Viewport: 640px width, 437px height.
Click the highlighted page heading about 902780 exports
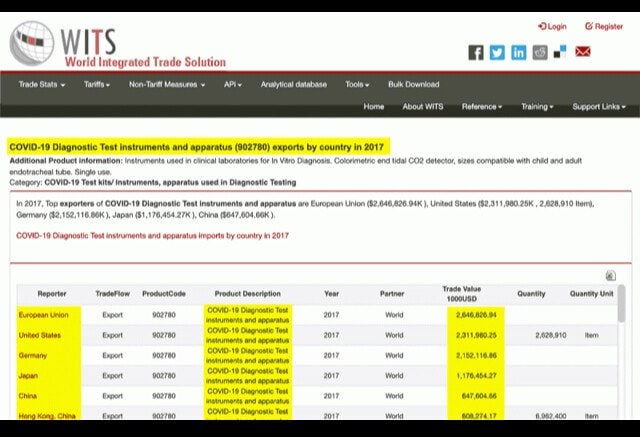(196, 147)
